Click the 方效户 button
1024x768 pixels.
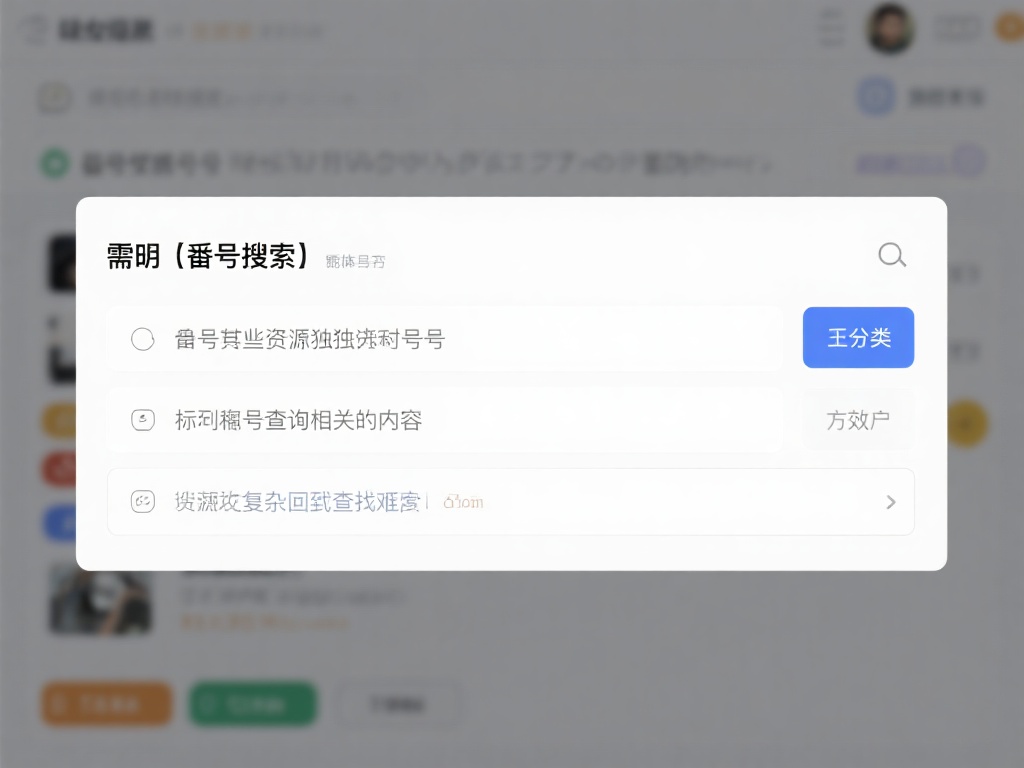[858, 420]
